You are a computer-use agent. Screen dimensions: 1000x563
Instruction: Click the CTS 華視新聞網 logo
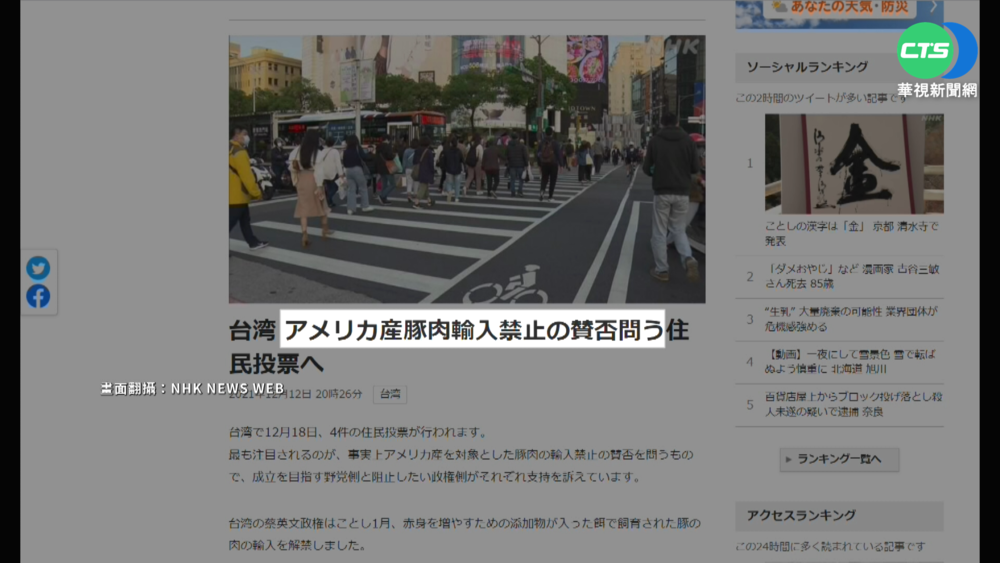pyautogui.click(x=937, y=60)
